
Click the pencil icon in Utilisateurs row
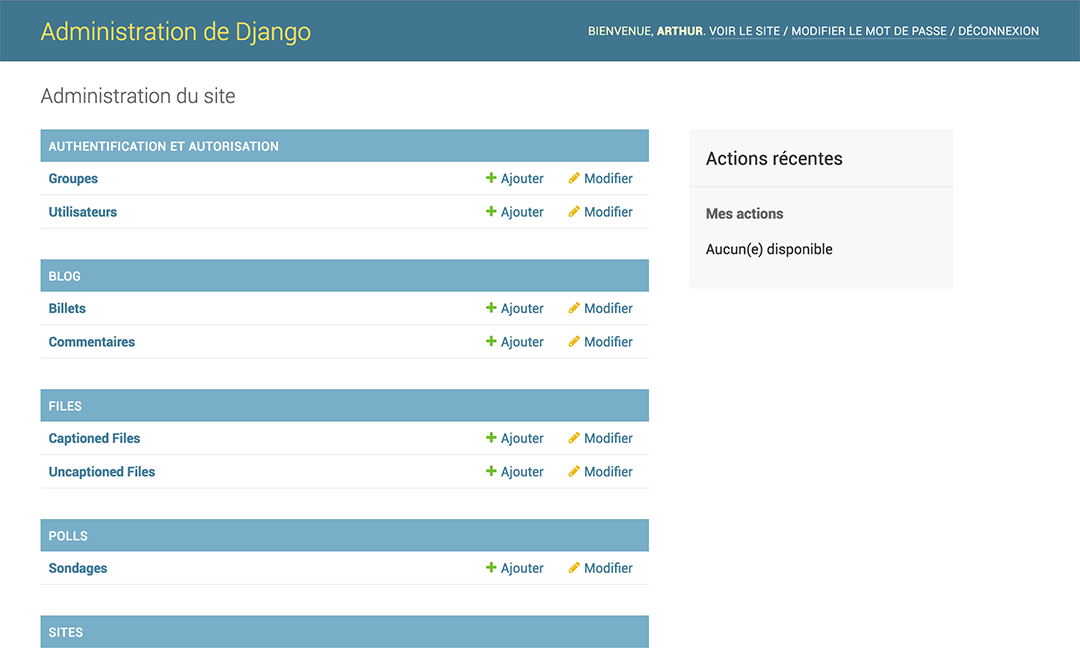574,212
